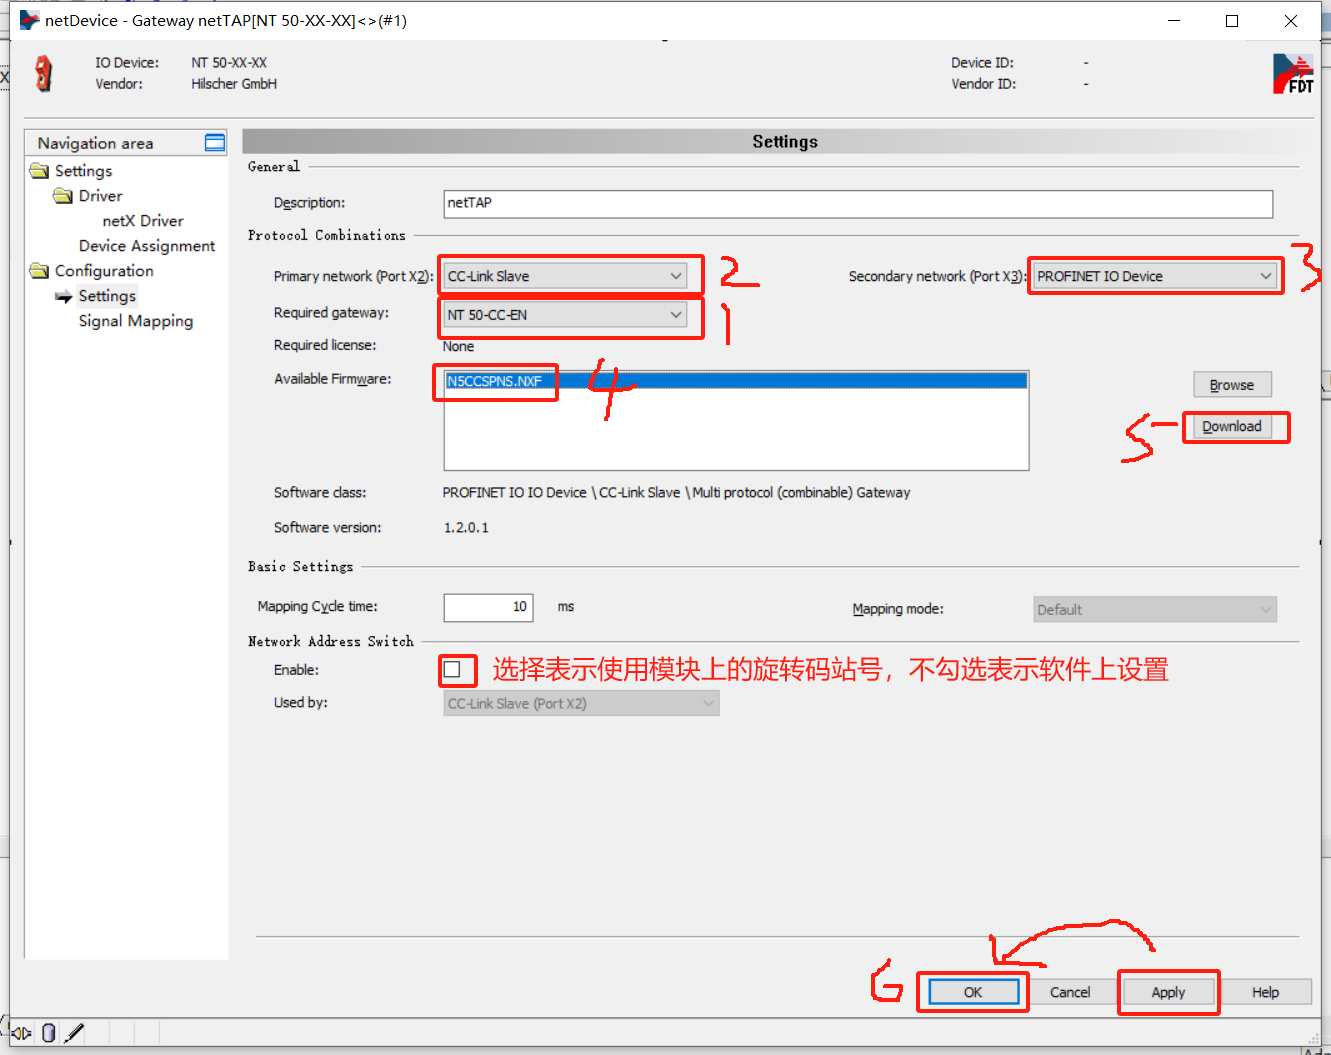Click the Navigation area panel toggle icon

tap(214, 143)
